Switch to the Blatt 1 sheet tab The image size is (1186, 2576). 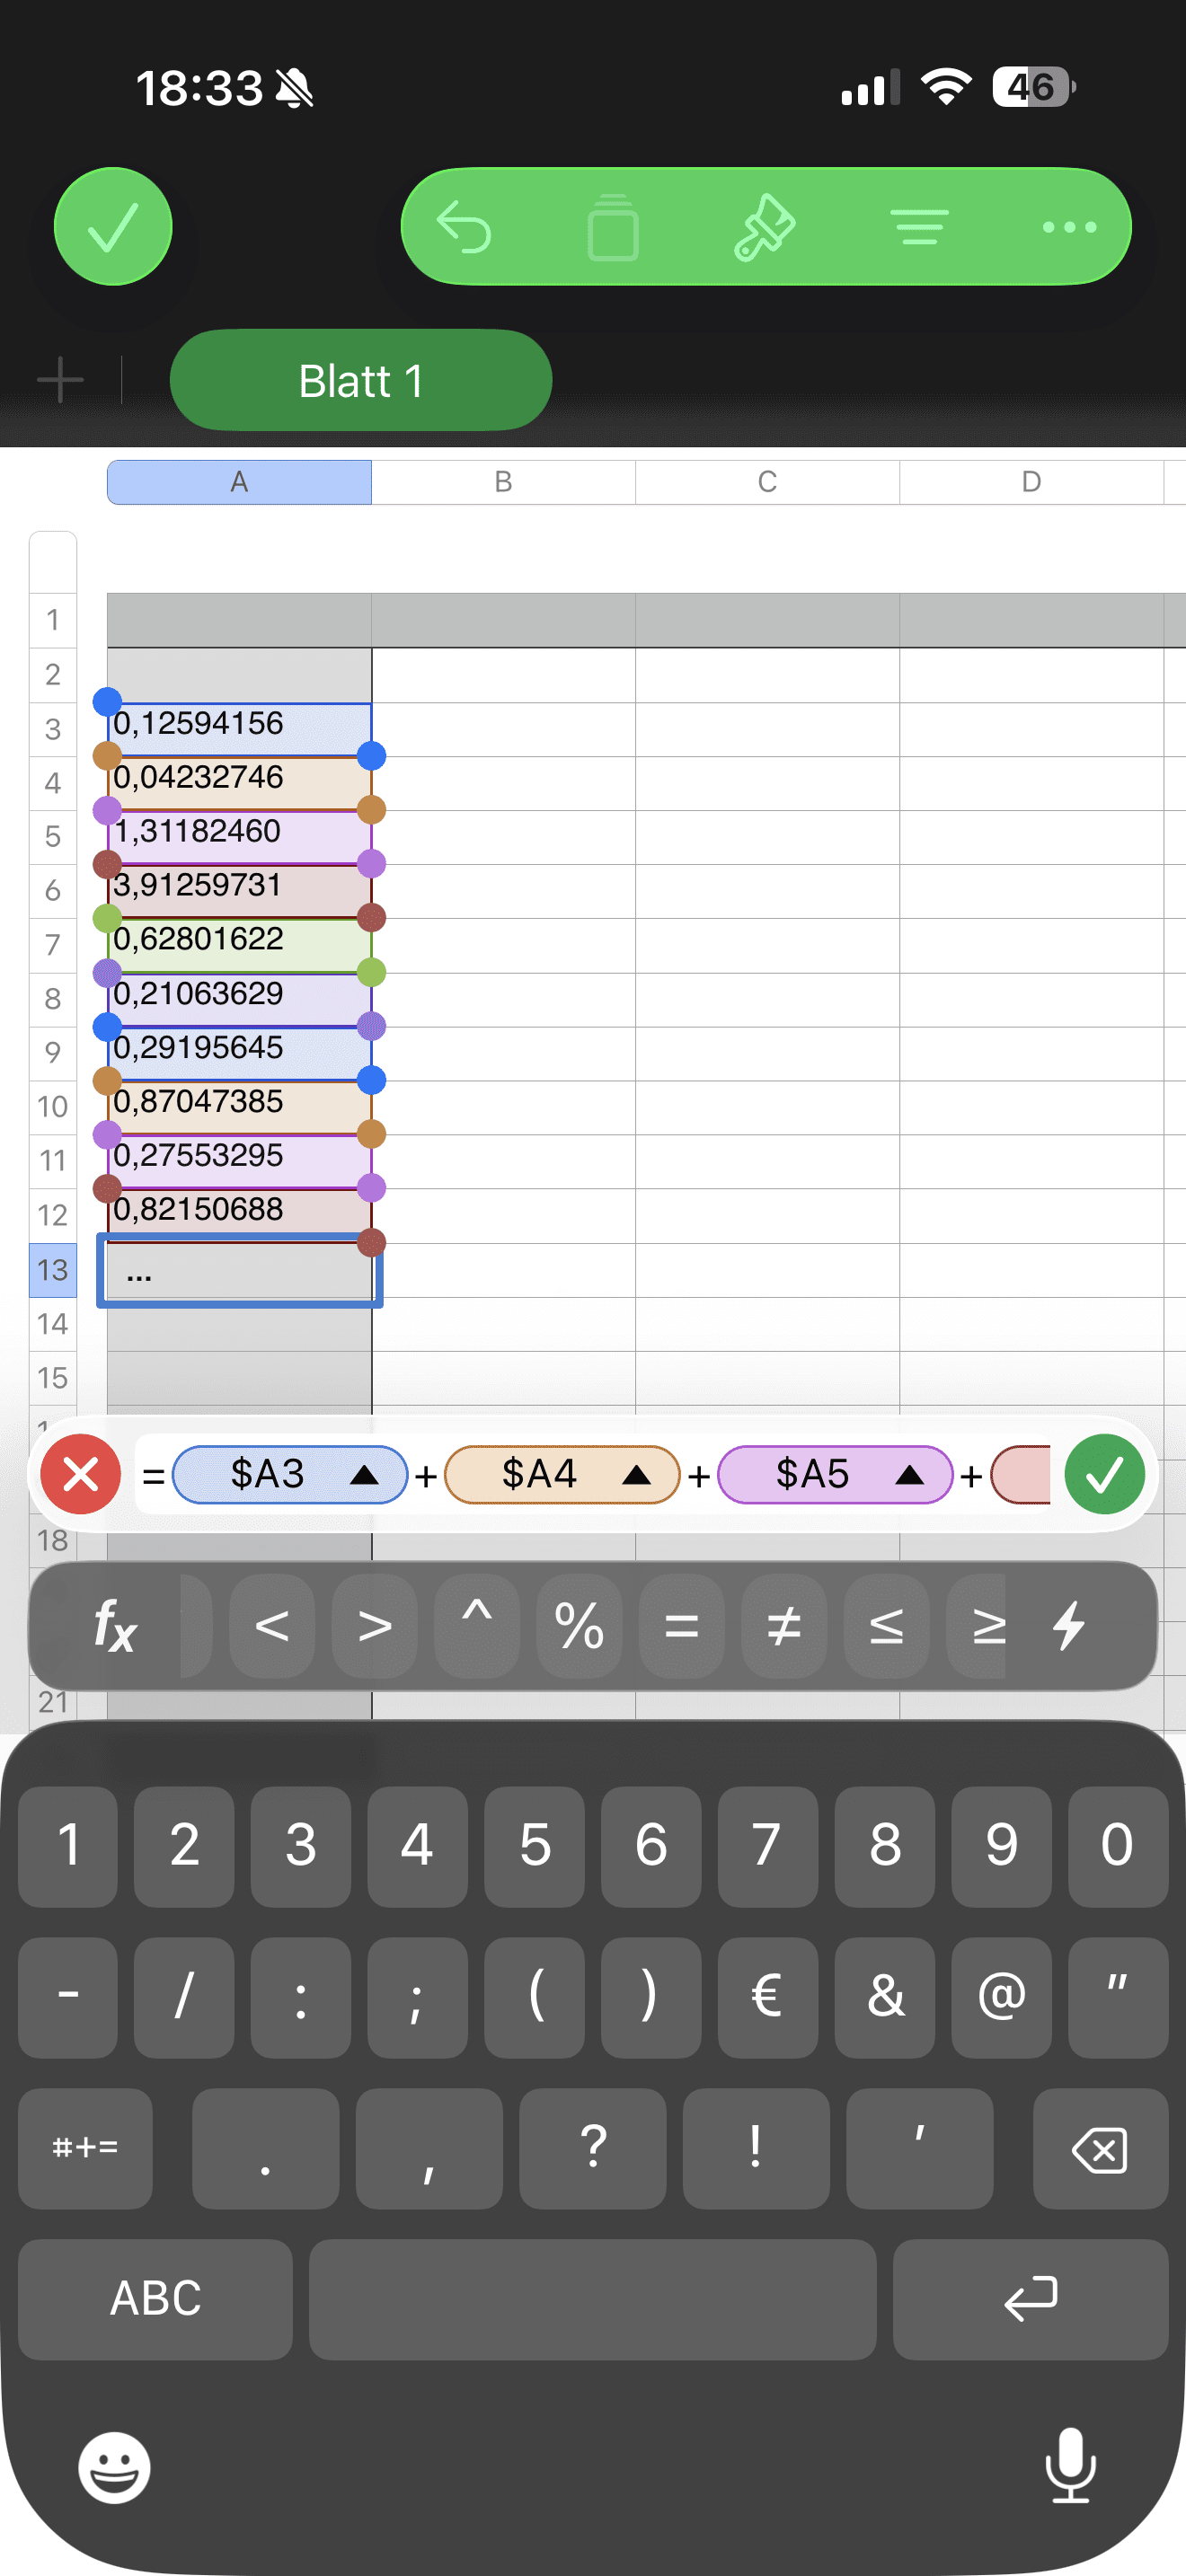pos(360,381)
